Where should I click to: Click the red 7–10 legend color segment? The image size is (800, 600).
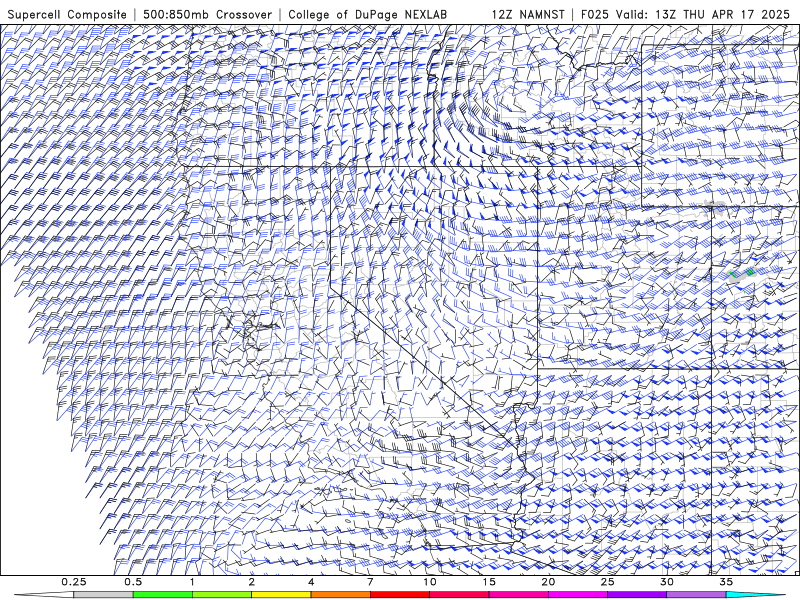[x=399, y=595]
